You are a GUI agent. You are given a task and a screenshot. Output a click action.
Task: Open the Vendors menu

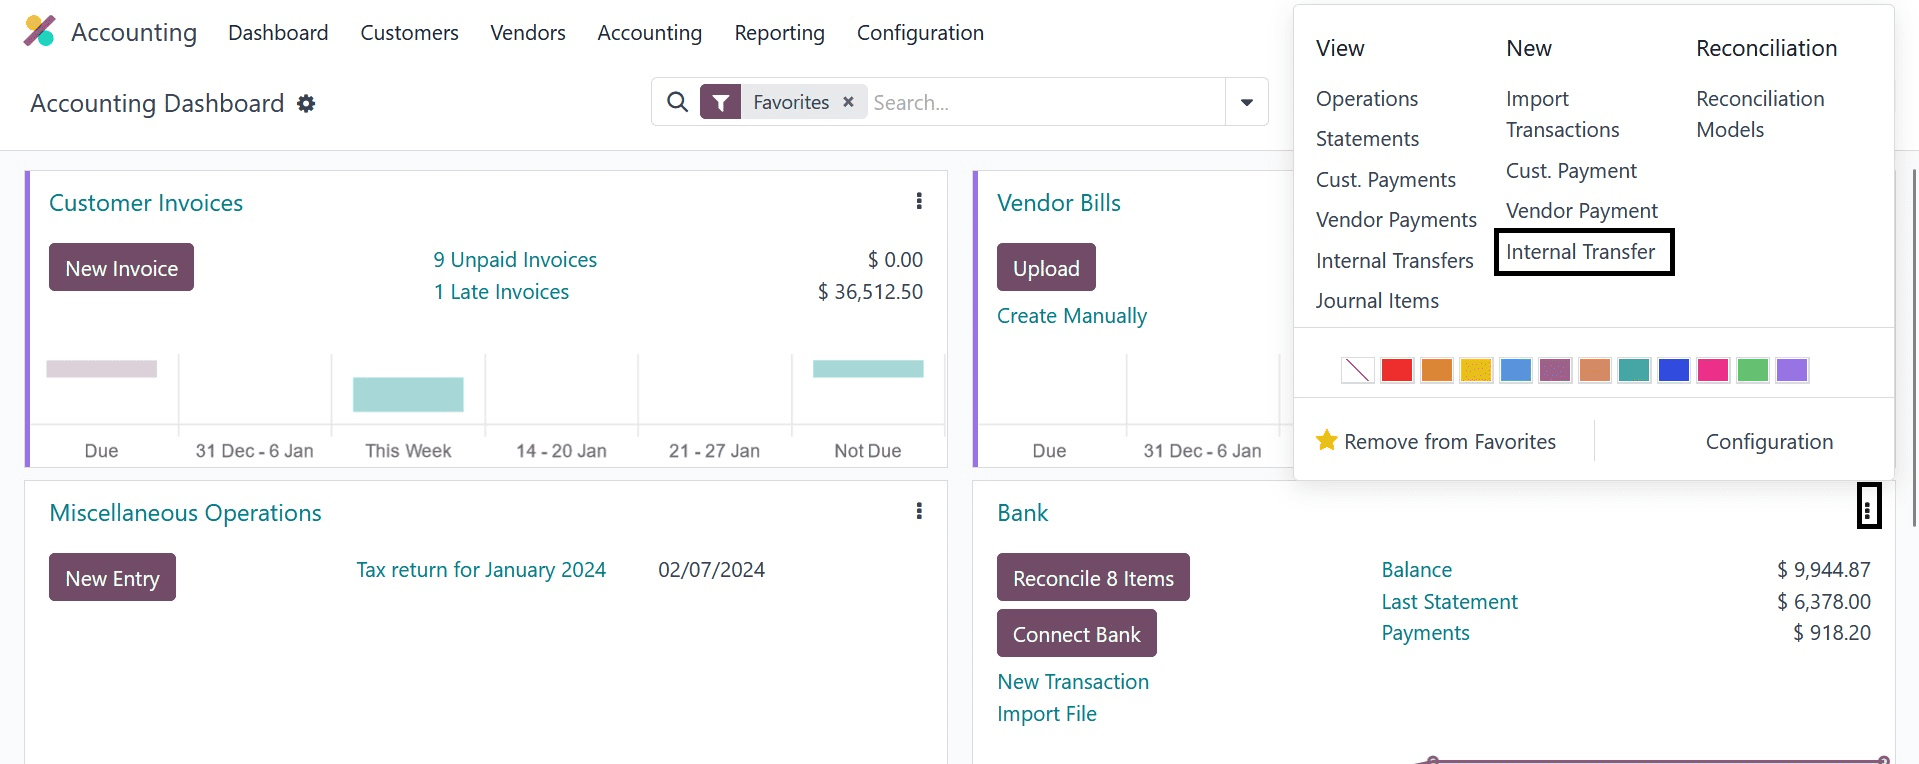pos(528,33)
